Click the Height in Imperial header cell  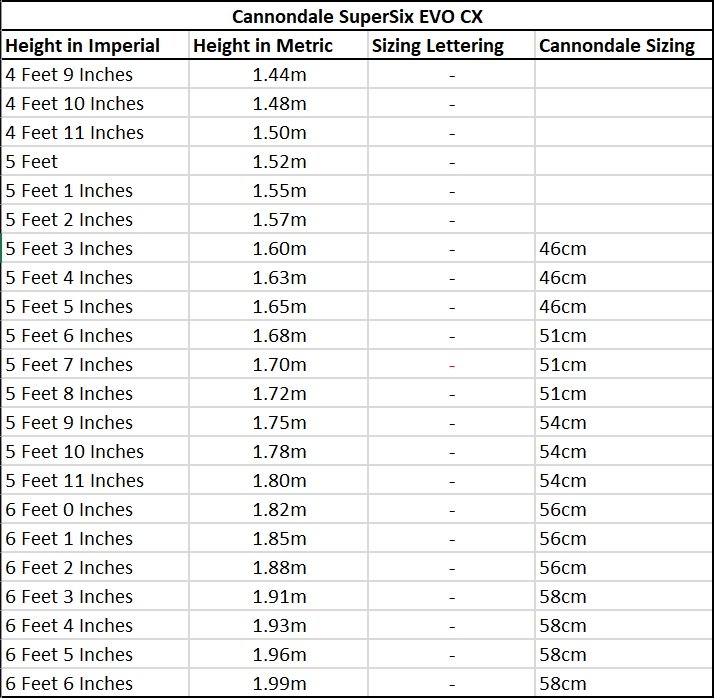[95, 46]
